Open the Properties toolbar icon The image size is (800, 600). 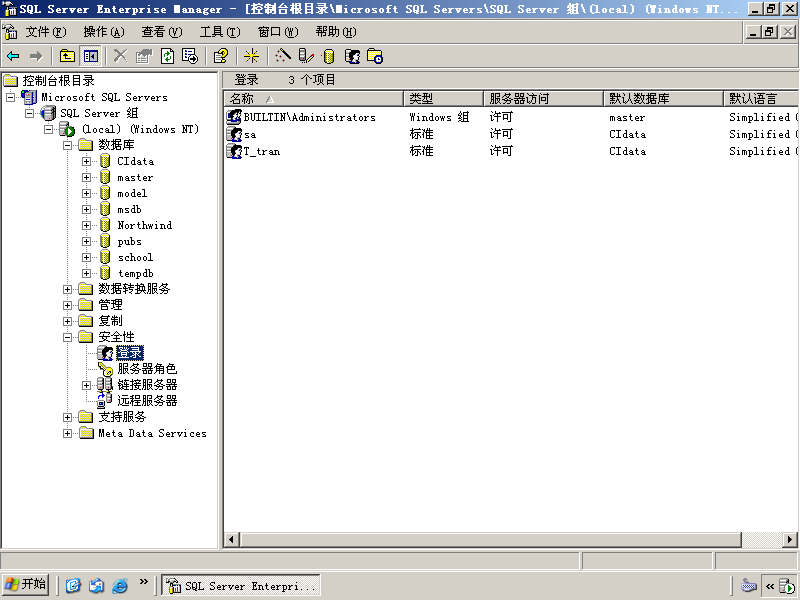coord(144,56)
